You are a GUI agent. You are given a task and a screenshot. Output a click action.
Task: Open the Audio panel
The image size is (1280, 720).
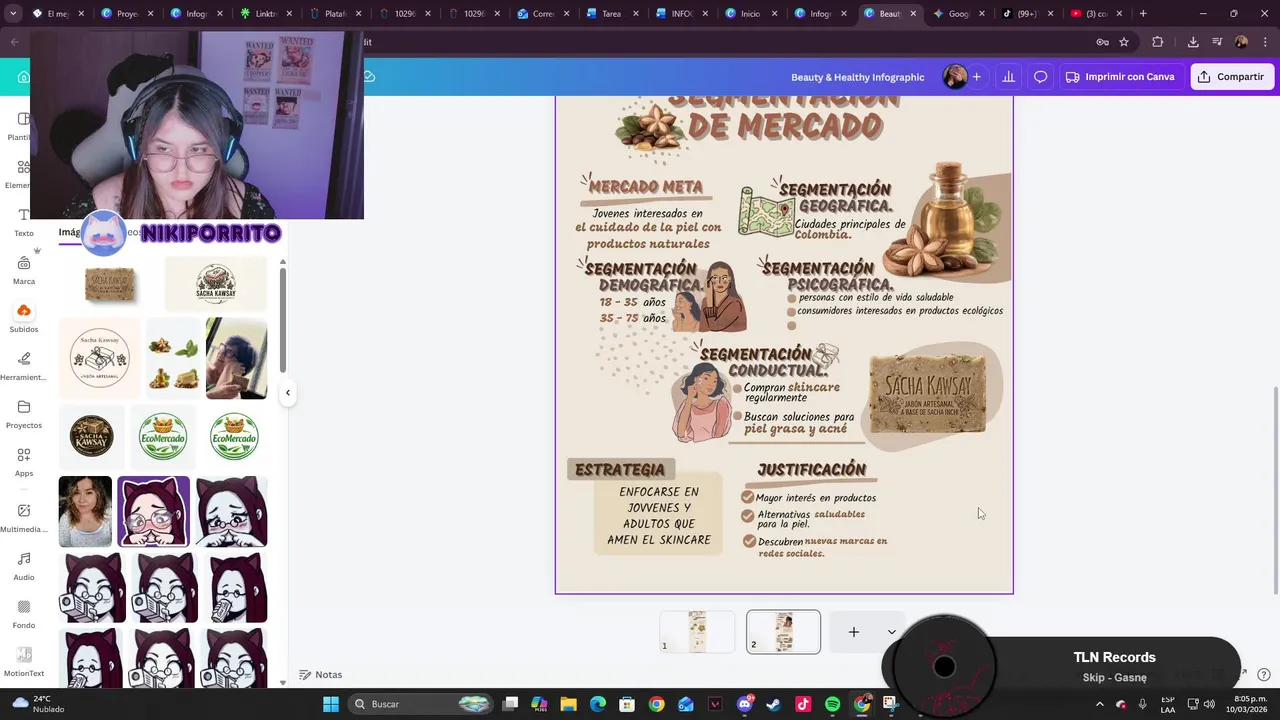click(24, 566)
